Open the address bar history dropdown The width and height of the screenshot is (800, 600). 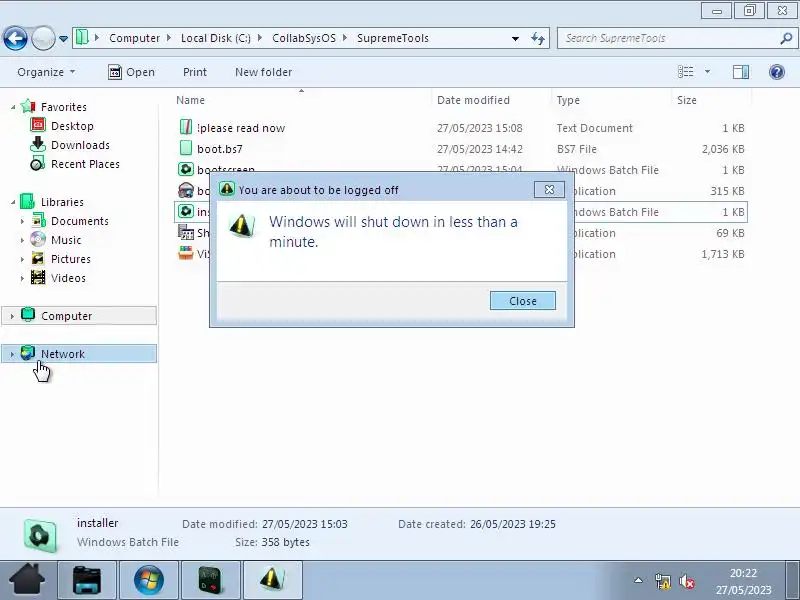[515, 38]
